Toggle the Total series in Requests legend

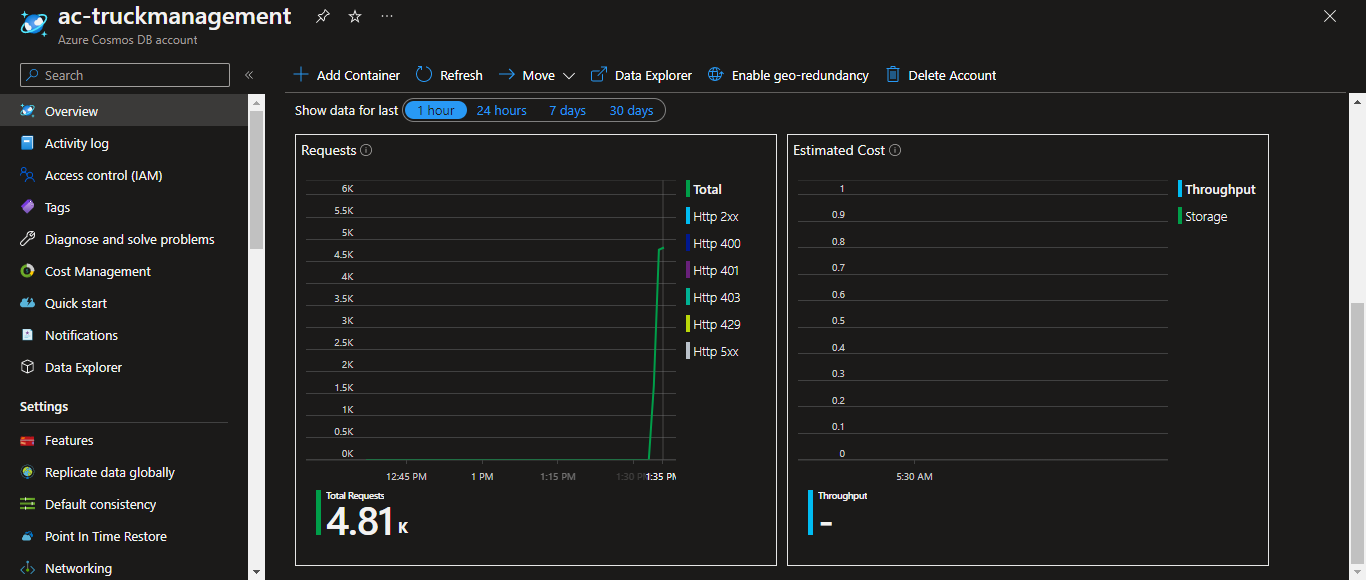[x=704, y=189]
